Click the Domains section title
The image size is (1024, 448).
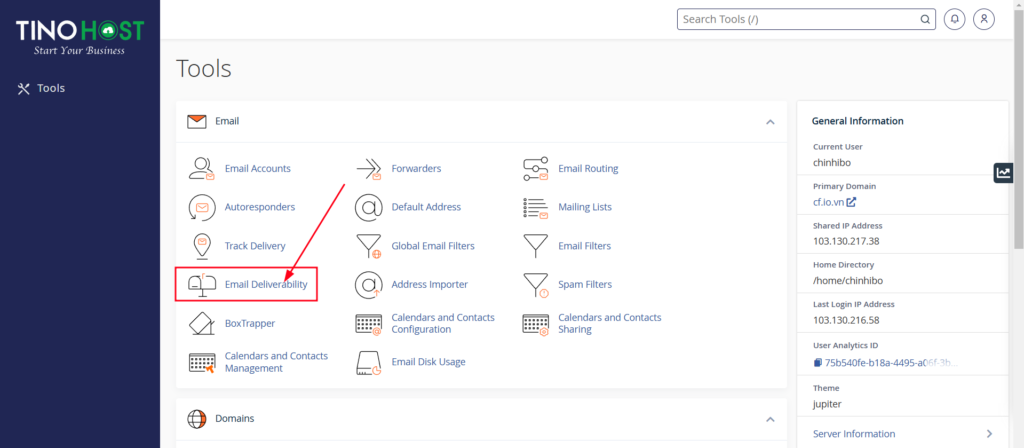coord(234,419)
